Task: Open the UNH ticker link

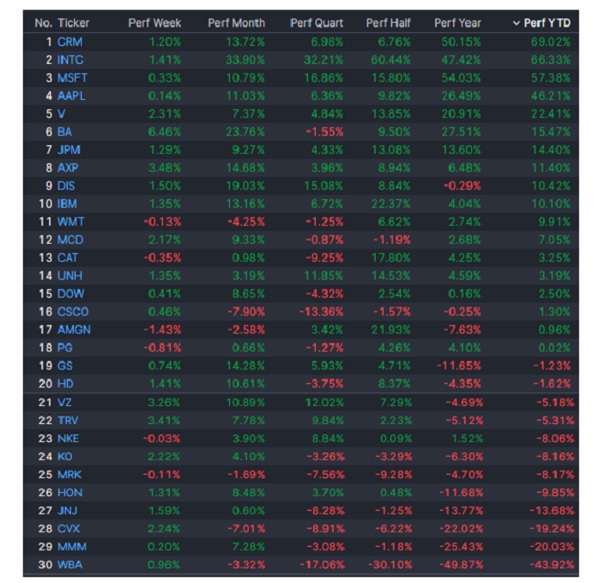Action: point(70,275)
